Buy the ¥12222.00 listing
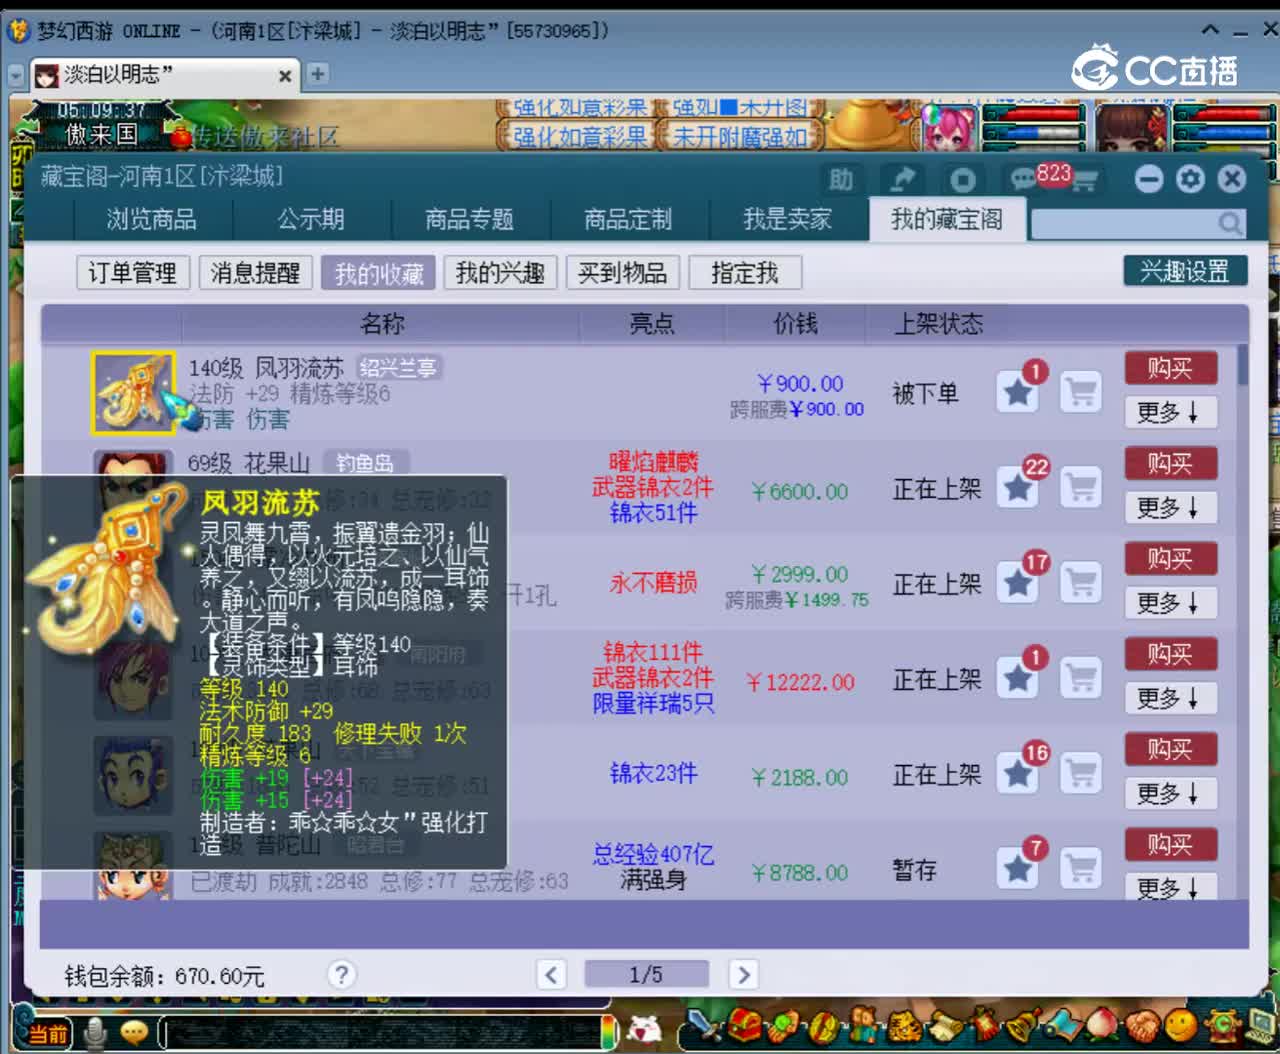Screen dimensions: 1280x1054 pyautogui.click(x=1170, y=654)
